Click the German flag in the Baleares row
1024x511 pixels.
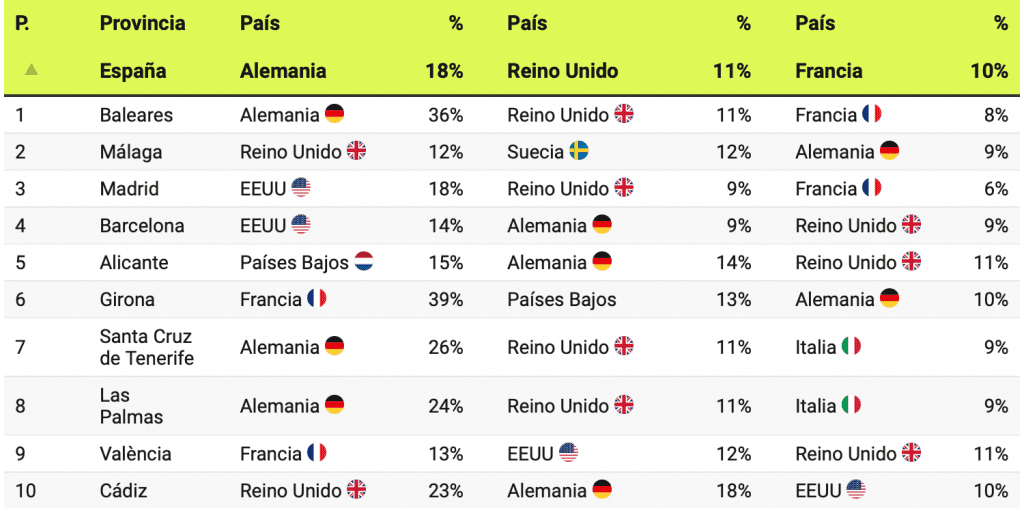pos(334,115)
